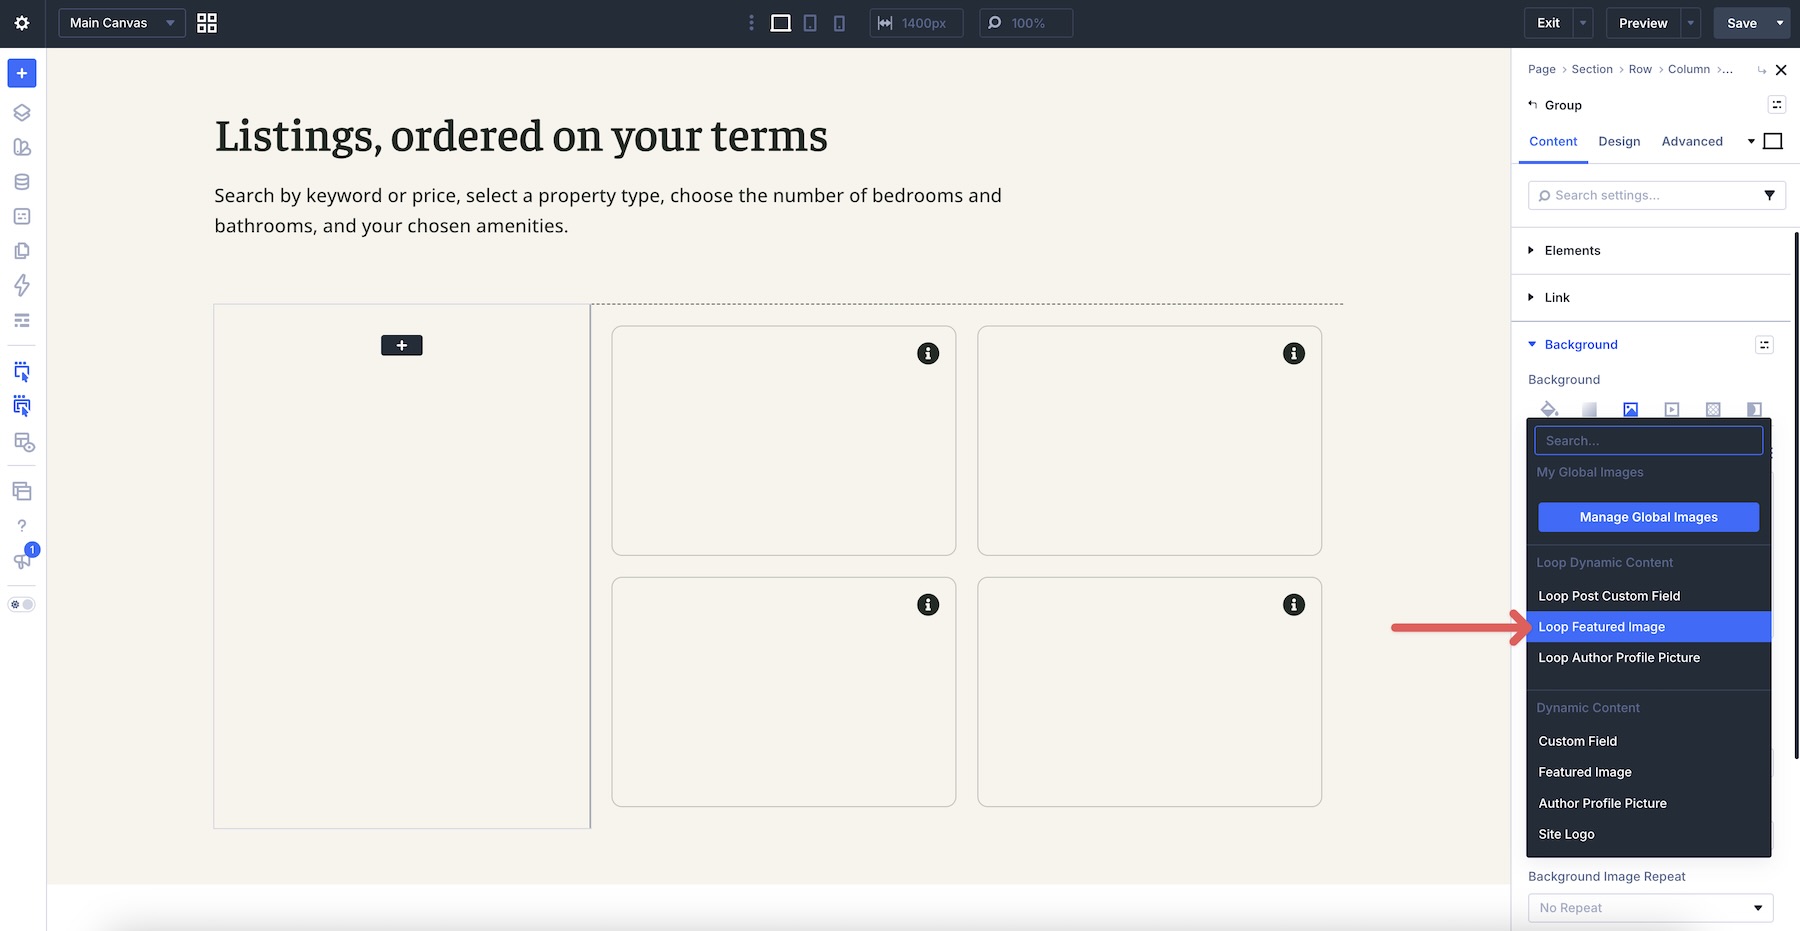The image size is (1800, 931).
Task: Open the help question mark icon
Action: point(22,526)
